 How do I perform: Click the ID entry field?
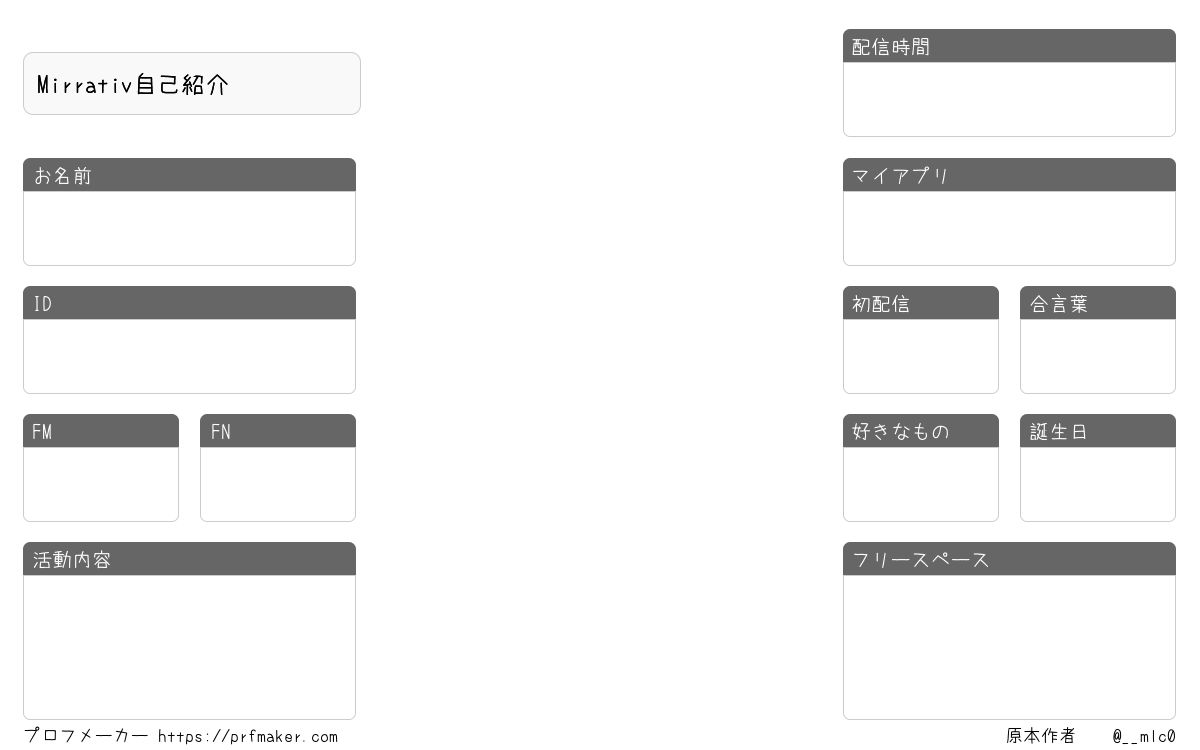(x=189, y=356)
